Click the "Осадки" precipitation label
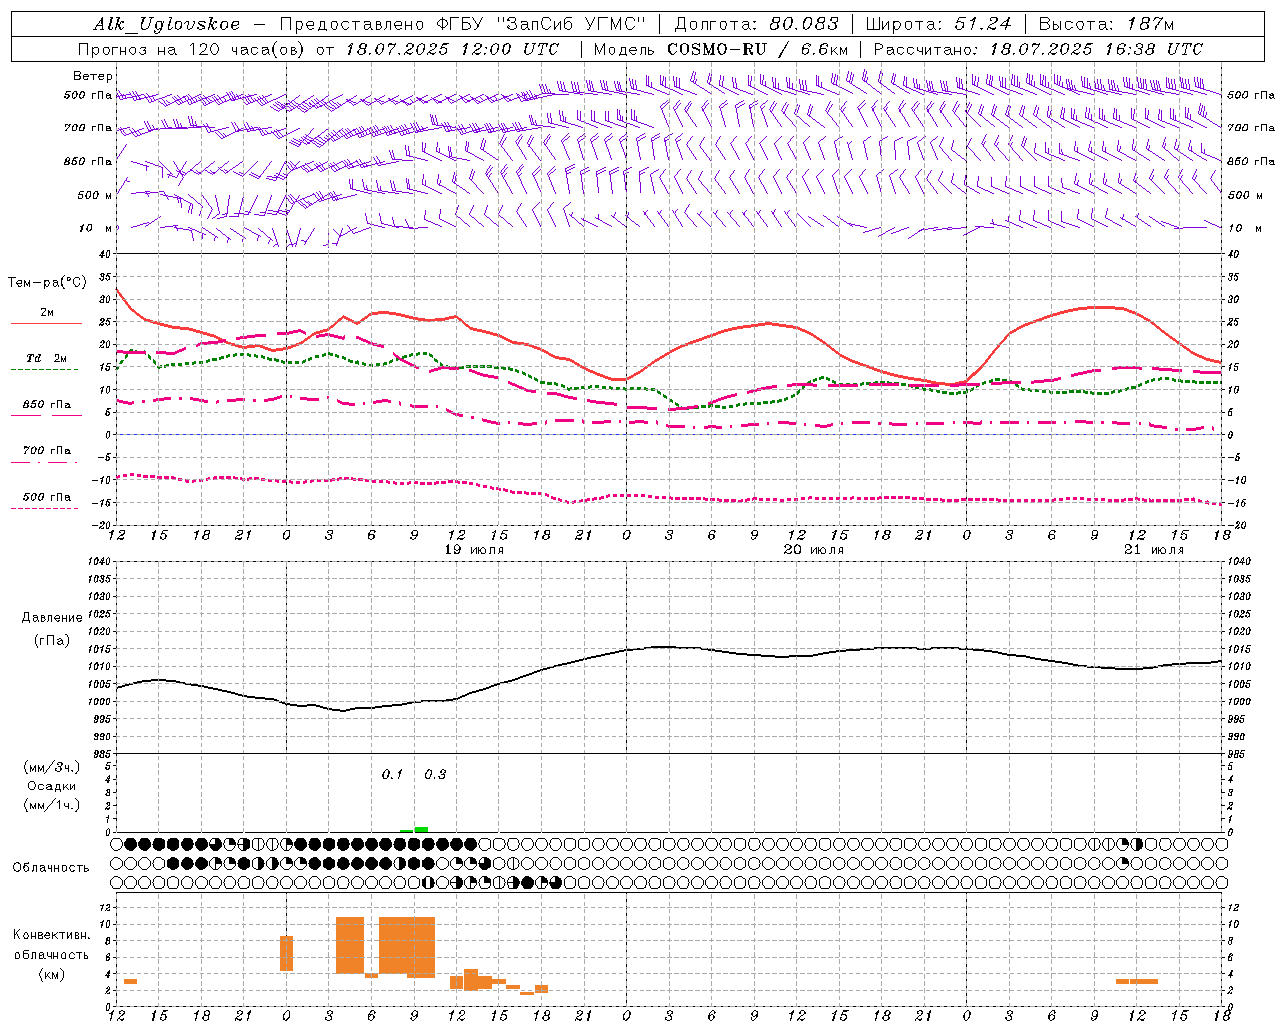Image resolution: width=1280 pixels, height=1024 pixels. (x=52, y=786)
